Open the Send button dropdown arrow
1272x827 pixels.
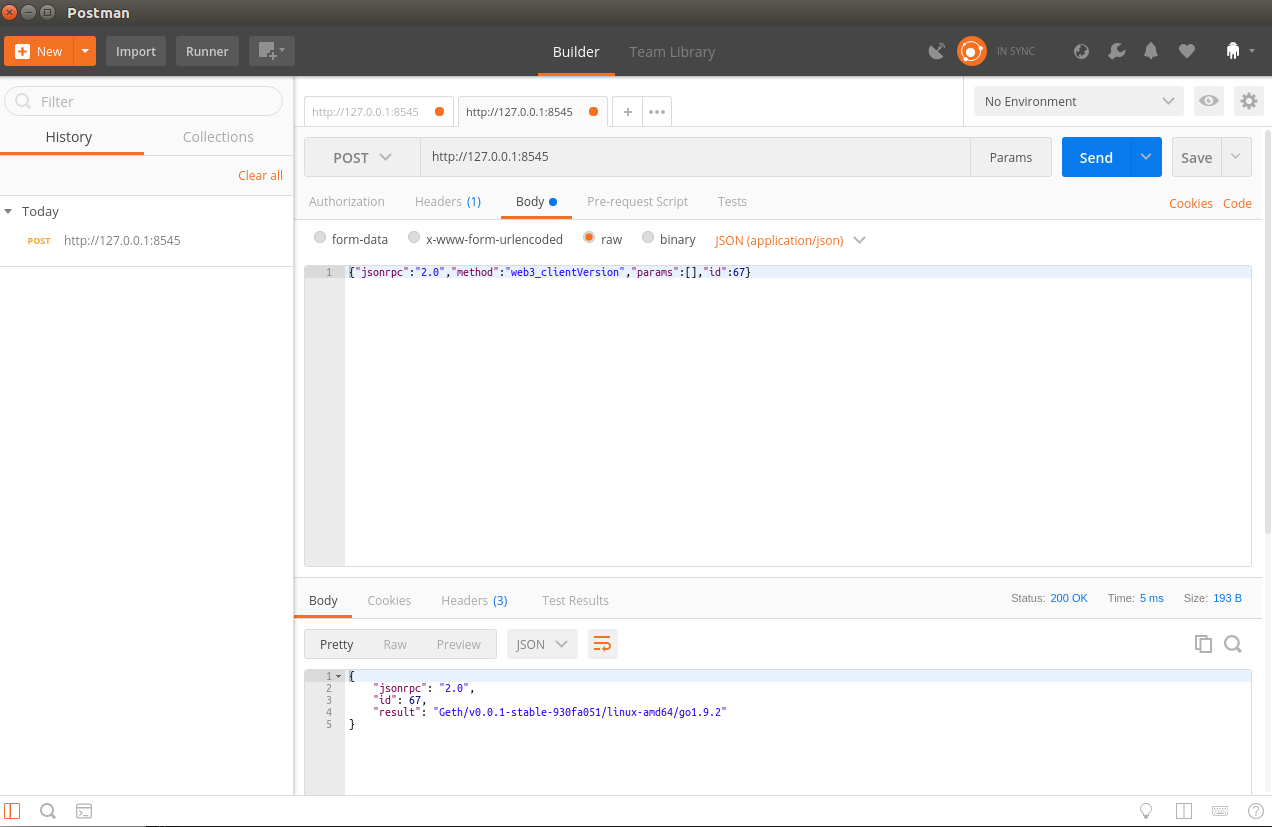pyautogui.click(x=1146, y=157)
